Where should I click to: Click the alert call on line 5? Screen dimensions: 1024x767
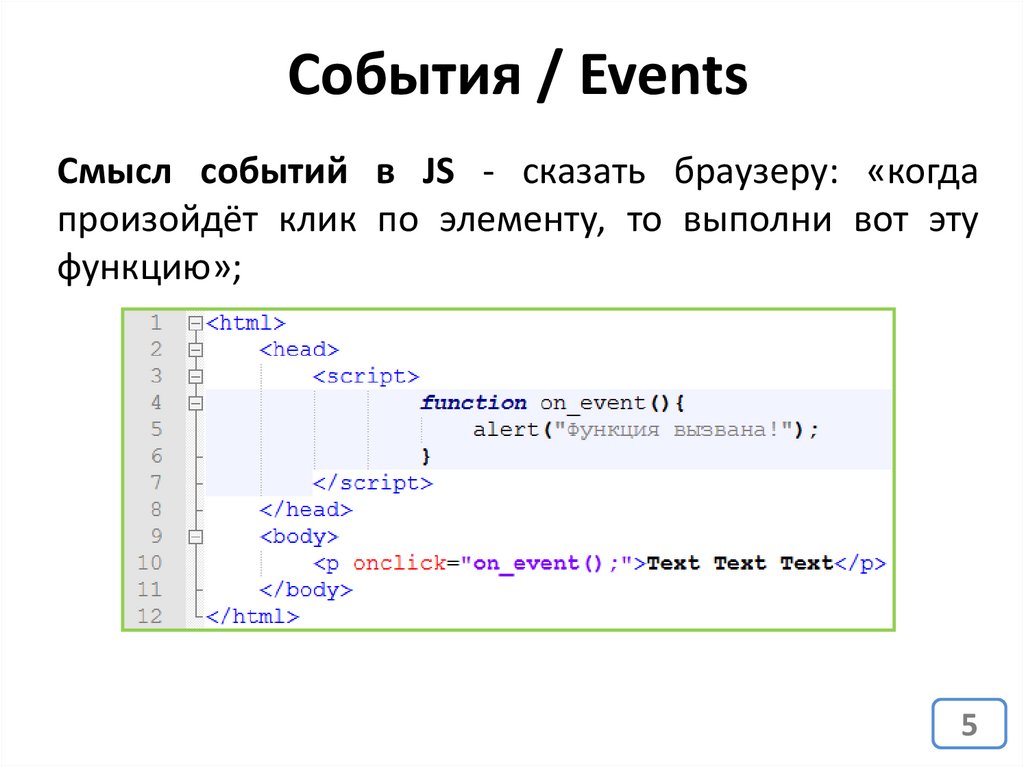(x=645, y=430)
